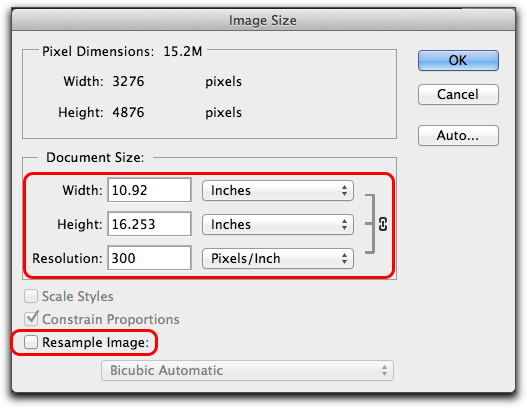Click the Resample Image label text
This screenshot has height=408, width=527.
point(95,342)
